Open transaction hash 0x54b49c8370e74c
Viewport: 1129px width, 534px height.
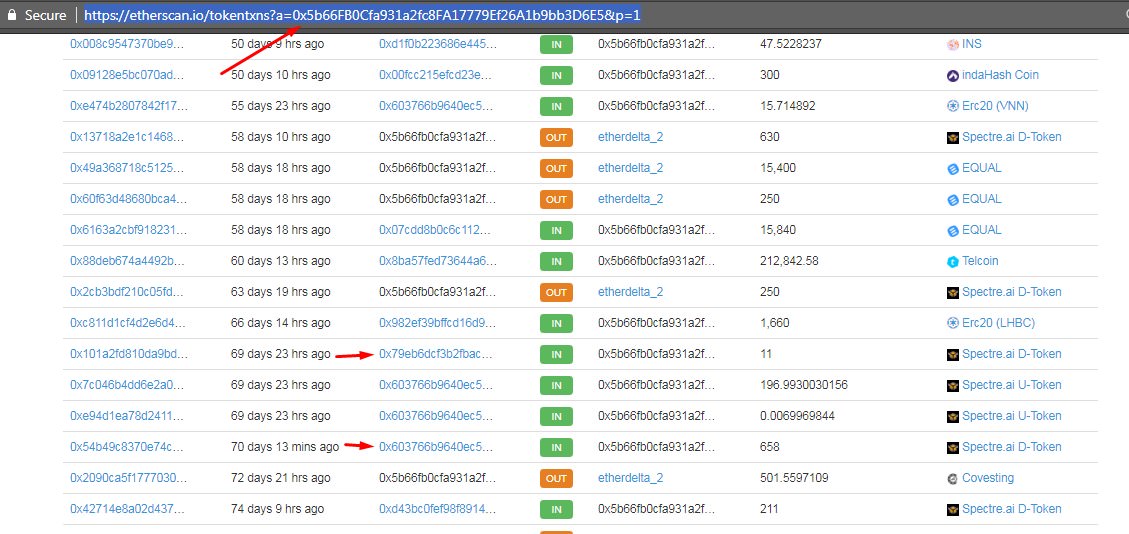(x=127, y=447)
